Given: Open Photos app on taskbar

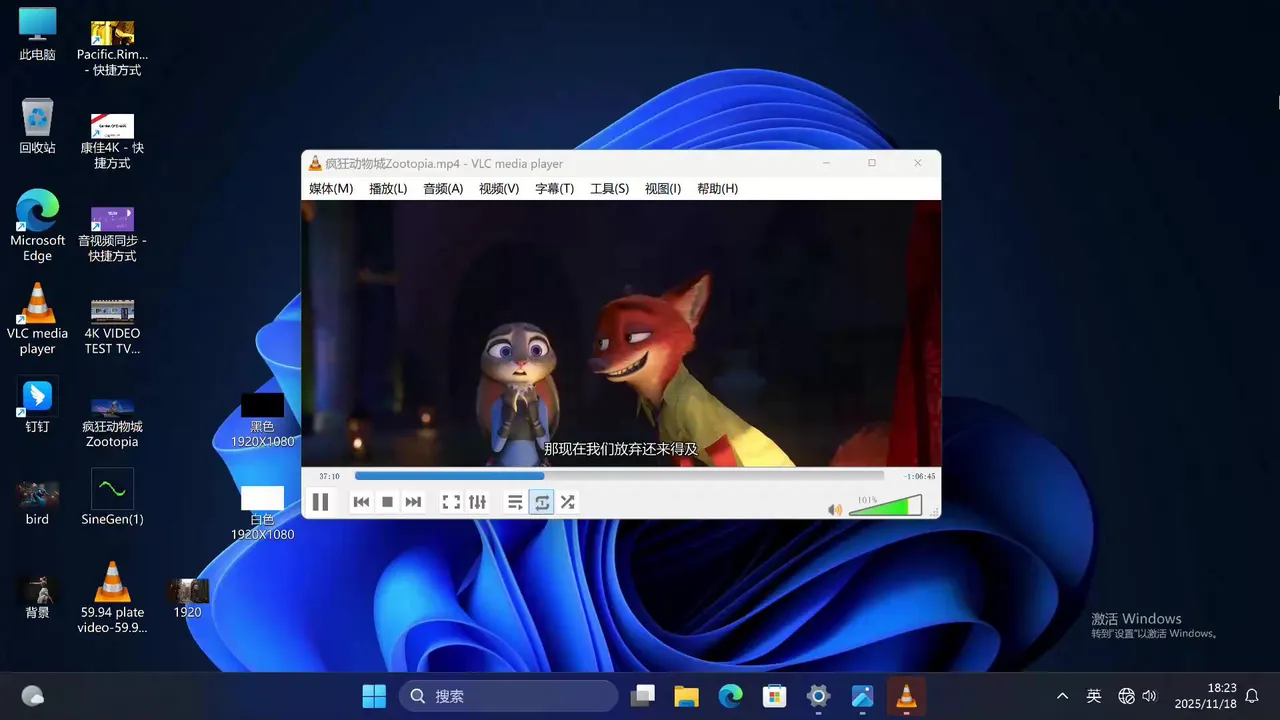Looking at the screenshot, I should 862,696.
